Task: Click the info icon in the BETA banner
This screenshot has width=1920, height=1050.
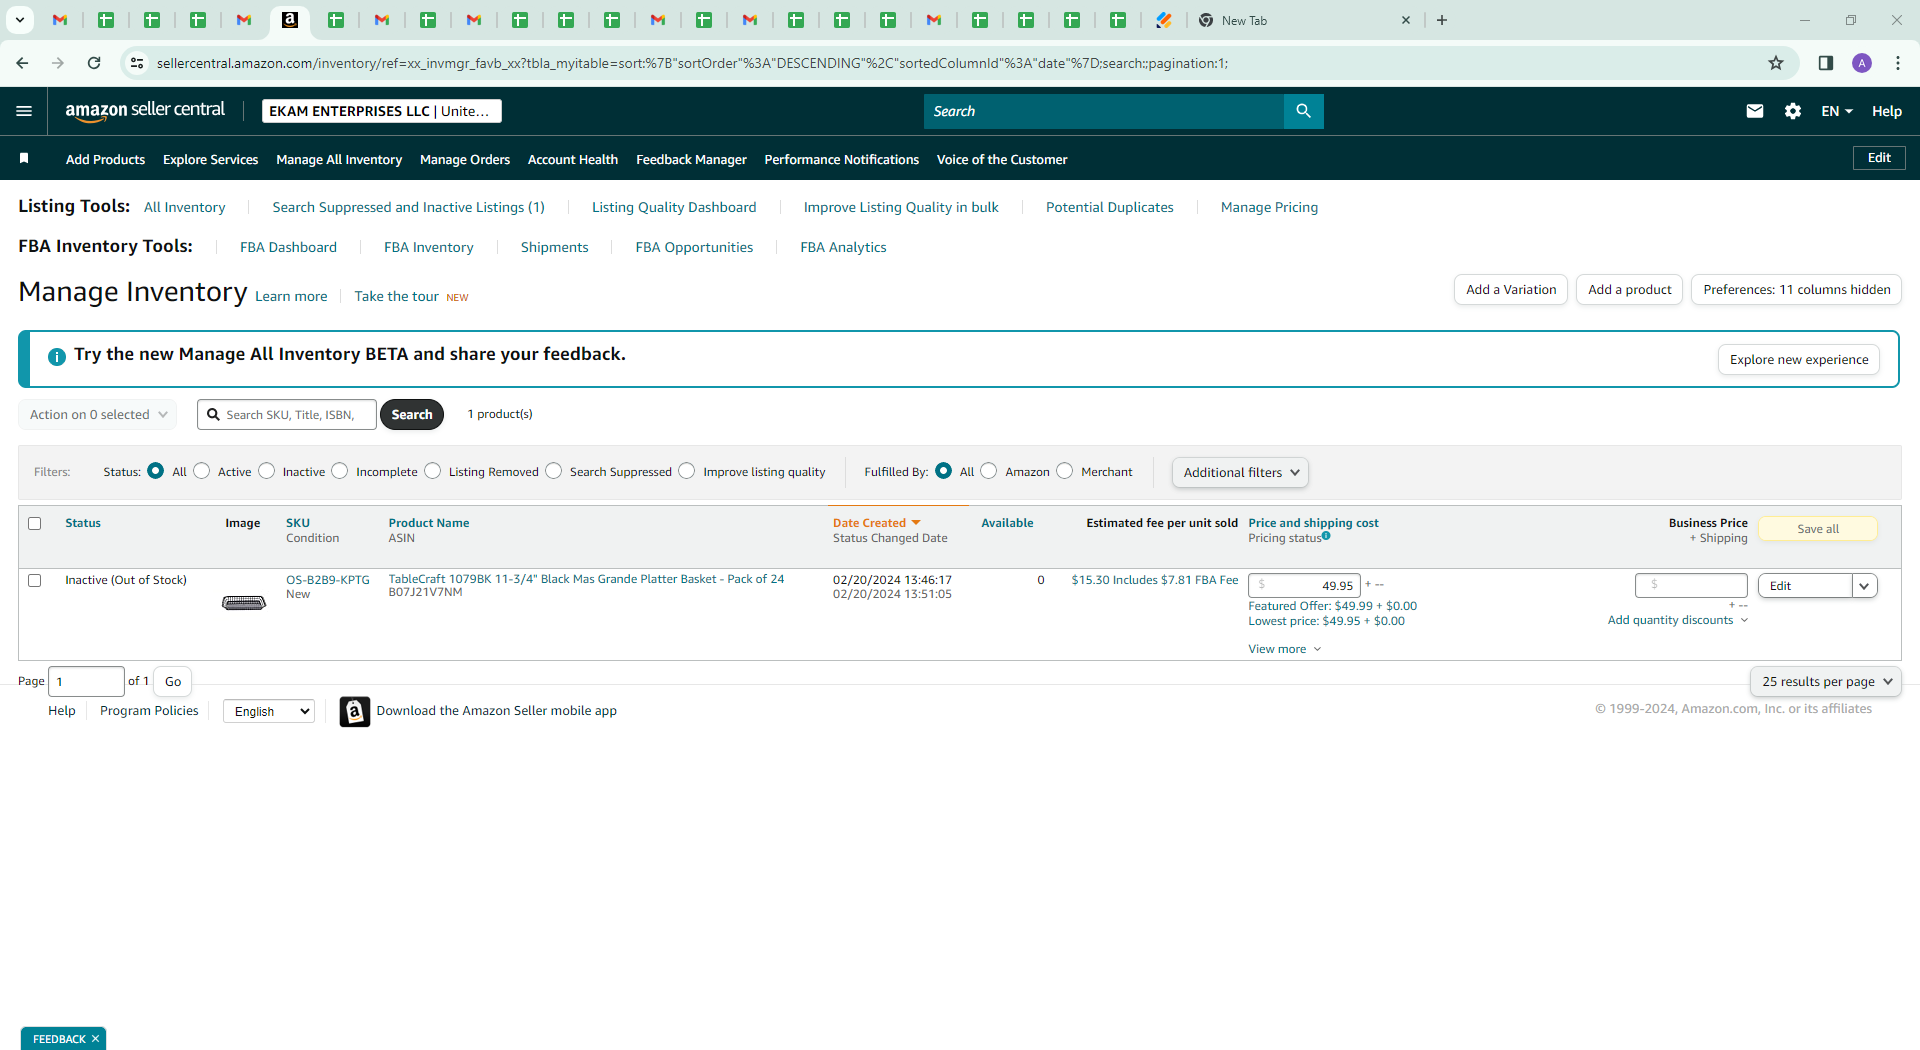Action: click(x=57, y=356)
